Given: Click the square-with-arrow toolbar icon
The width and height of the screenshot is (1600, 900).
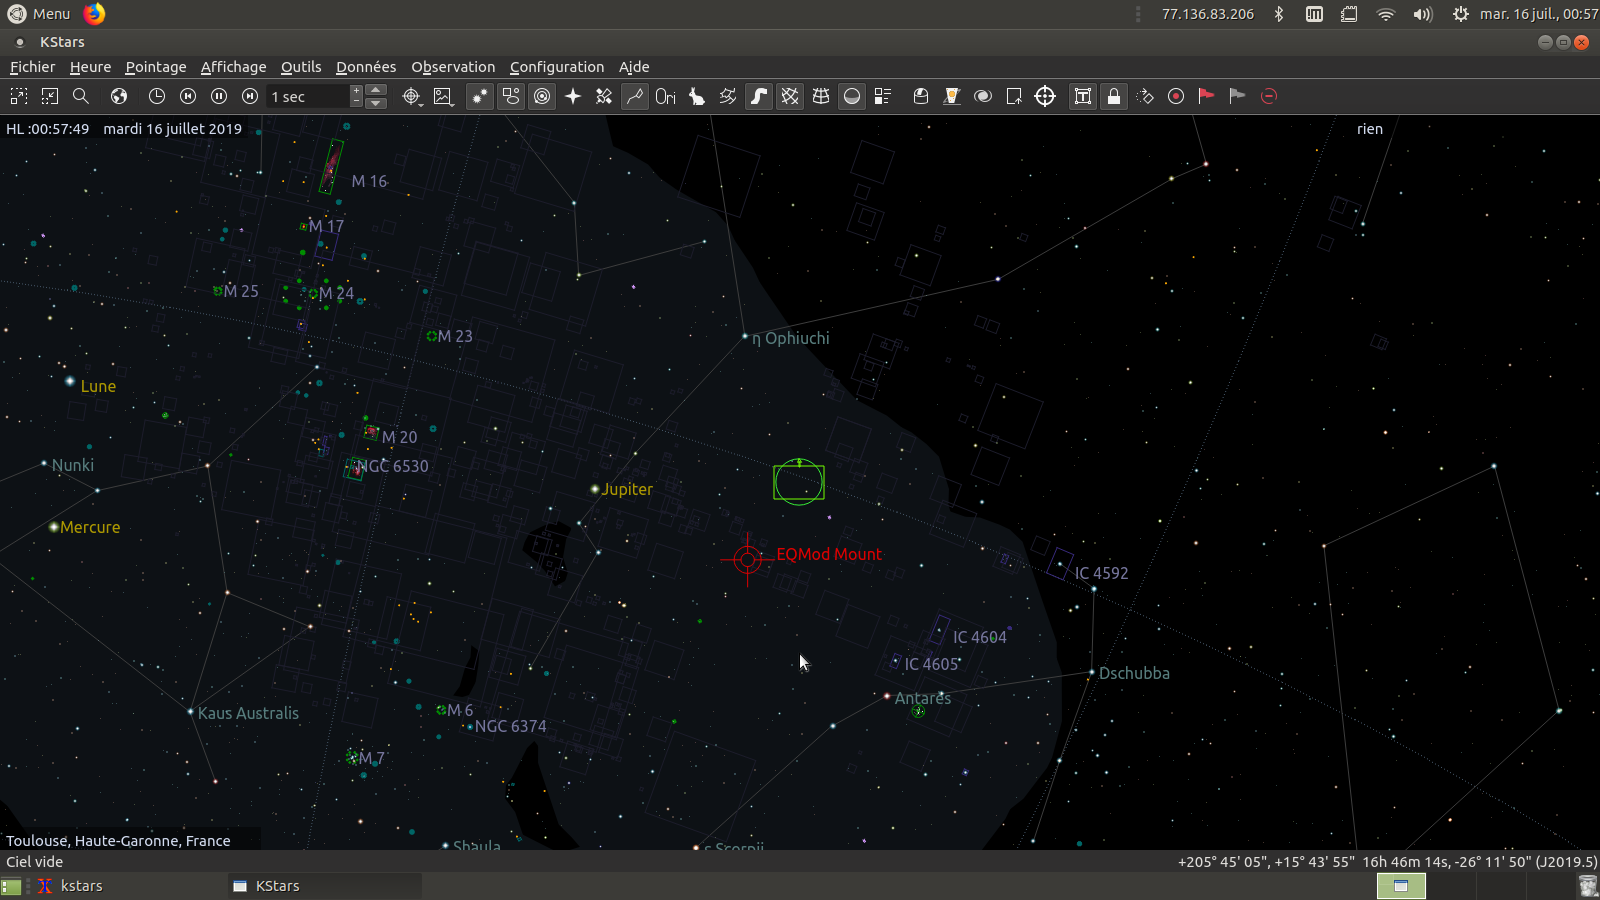Looking at the screenshot, I should pyautogui.click(x=1014, y=96).
